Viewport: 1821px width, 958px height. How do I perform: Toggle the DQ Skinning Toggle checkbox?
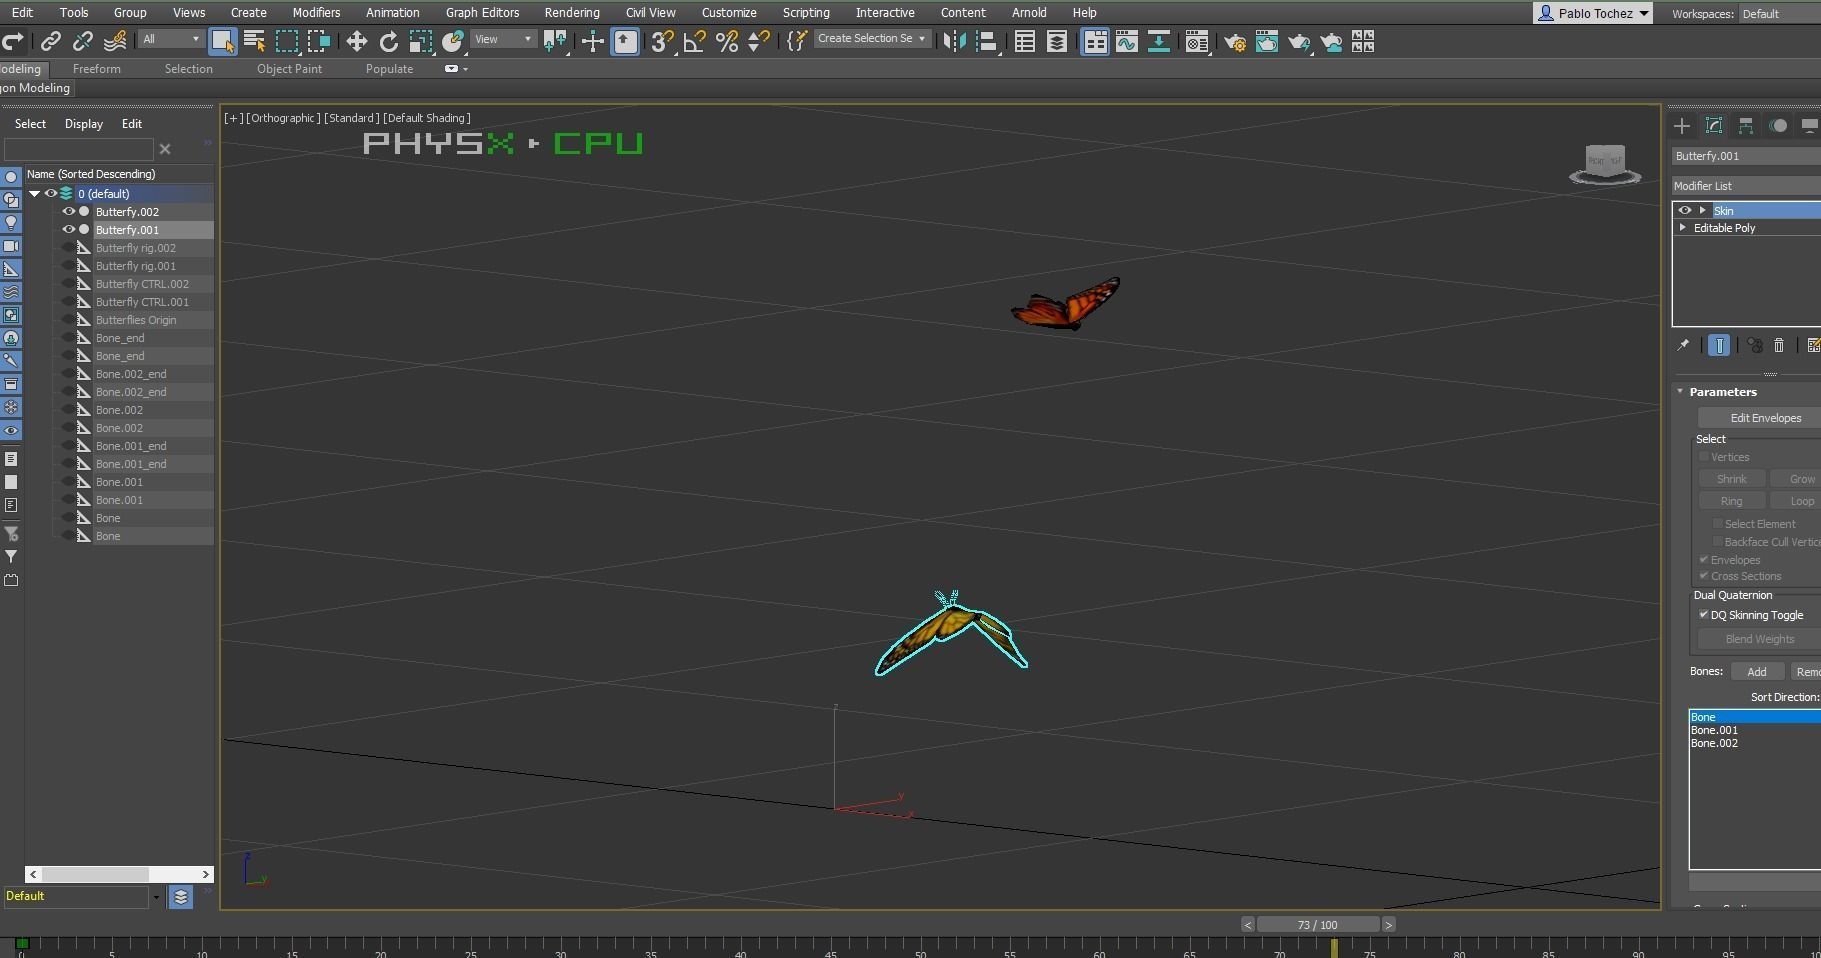[1704, 615]
